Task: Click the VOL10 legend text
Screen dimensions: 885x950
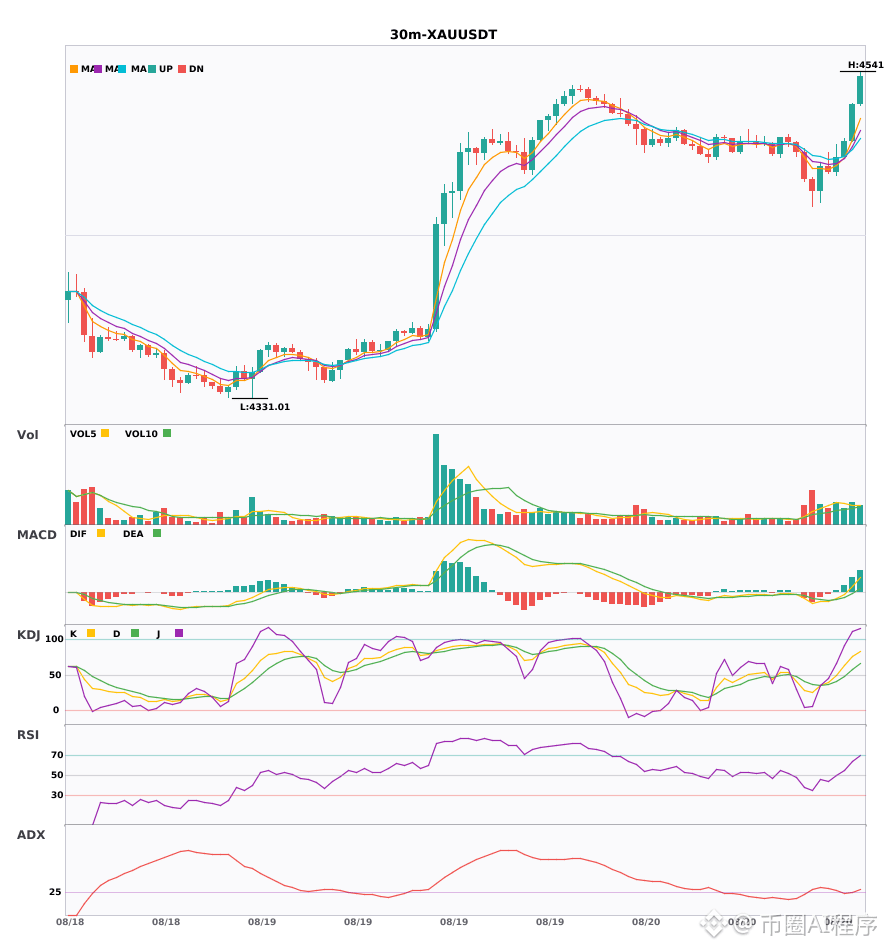Action: (x=141, y=434)
